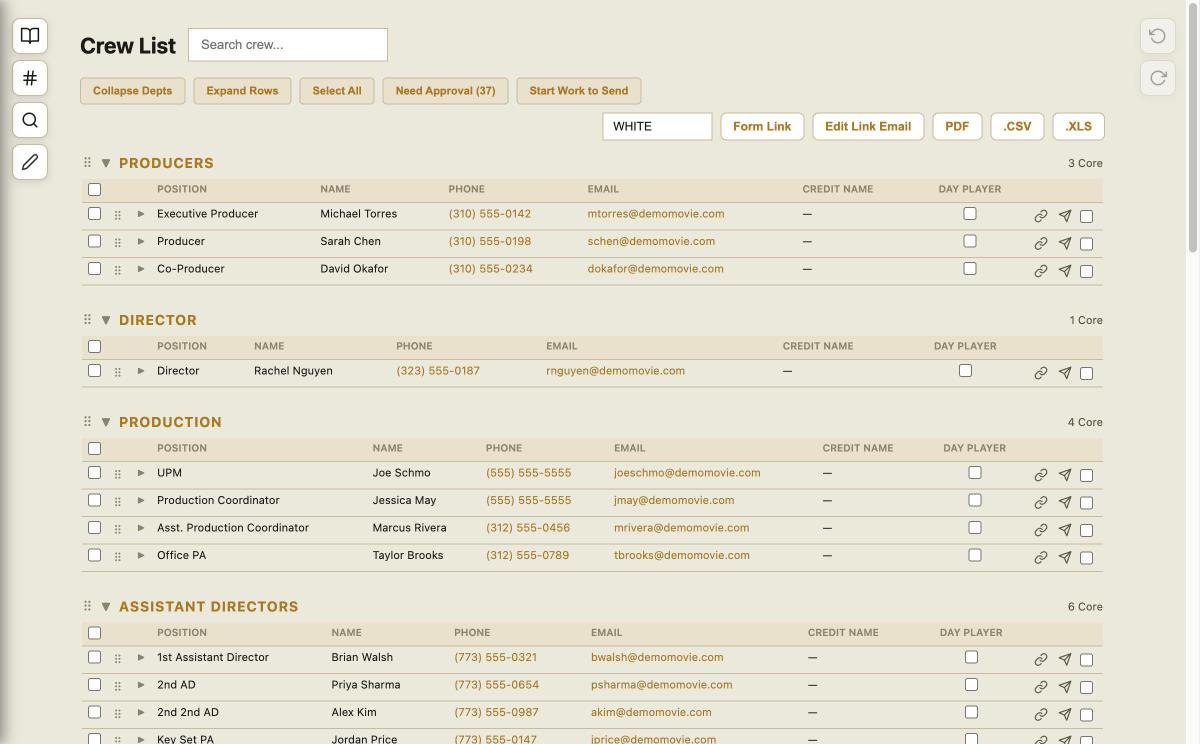The height and width of the screenshot is (744, 1200).
Task: Expand the Co-Producer row arrow
Action: tap(141, 269)
